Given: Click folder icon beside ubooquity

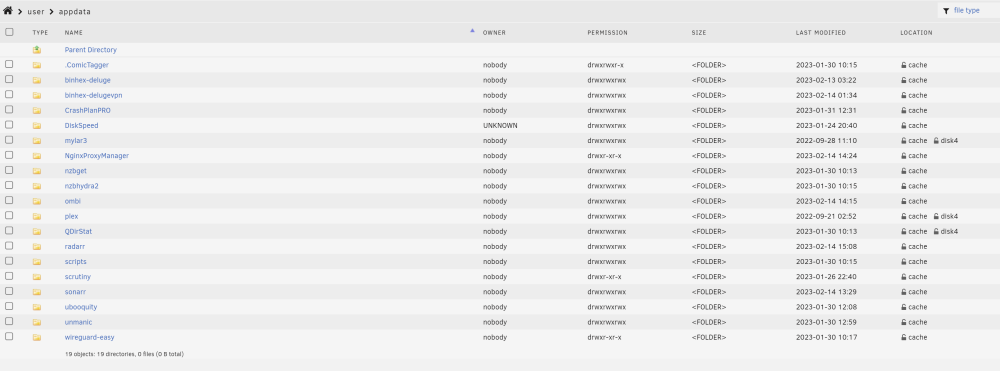Looking at the screenshot, I should [37, 307].
